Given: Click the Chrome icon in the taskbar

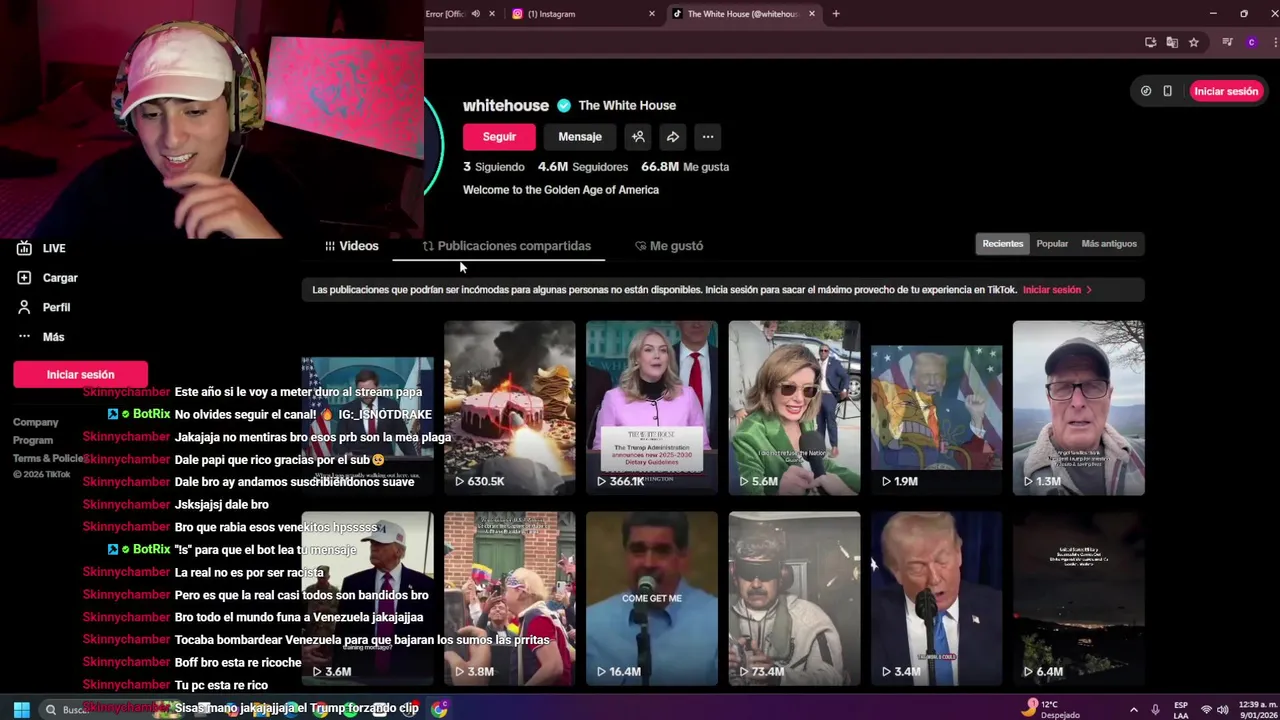Looking at the screenshot, I should [440, 709].
